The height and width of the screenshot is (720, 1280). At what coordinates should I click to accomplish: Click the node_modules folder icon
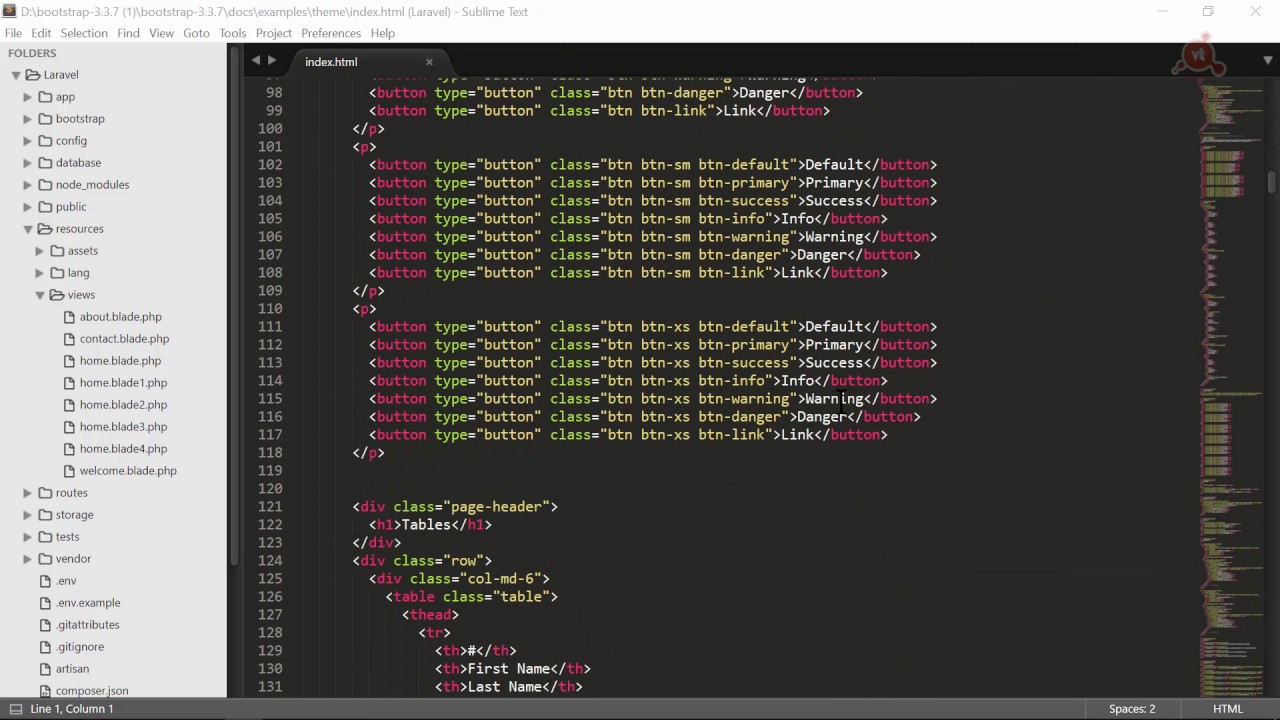pos(45,185)
